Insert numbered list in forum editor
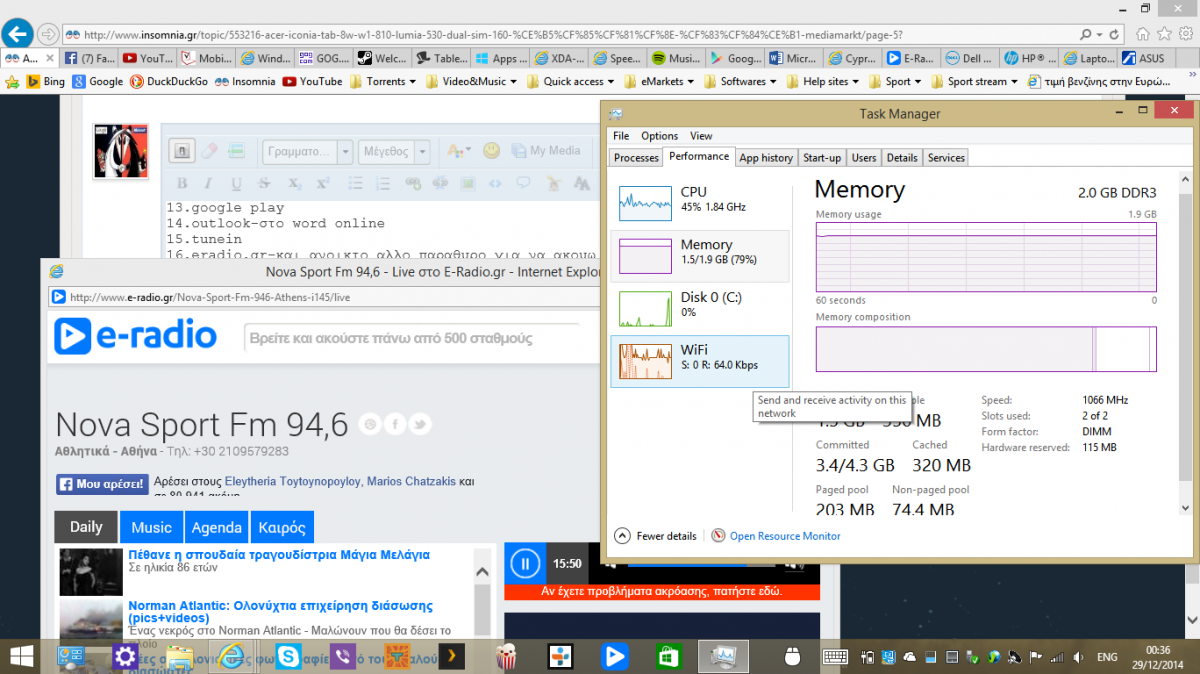The height and width of the screenshot is (674, 1200). (384, 184)
